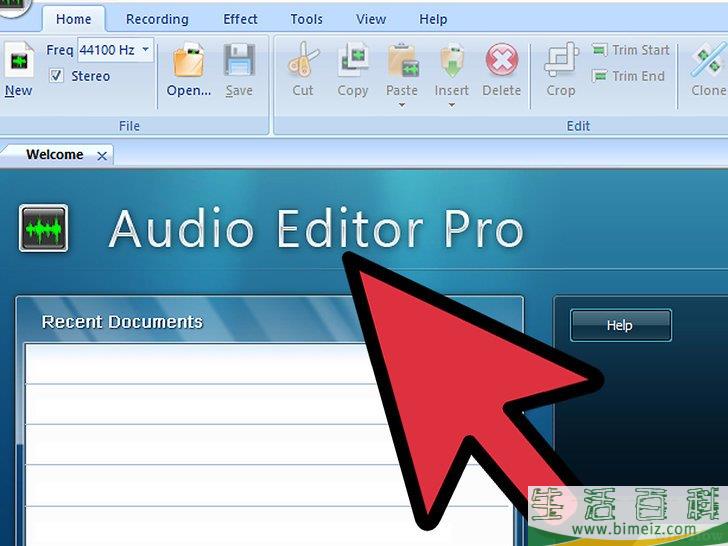728x546 pixels.
Task: Open the View ribbon tab
Action: 371,19
